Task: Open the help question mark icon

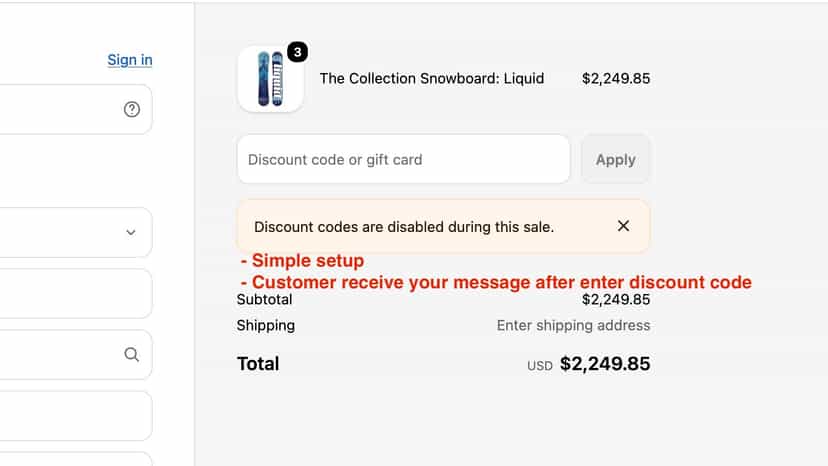Action: [x=131, y=109]
